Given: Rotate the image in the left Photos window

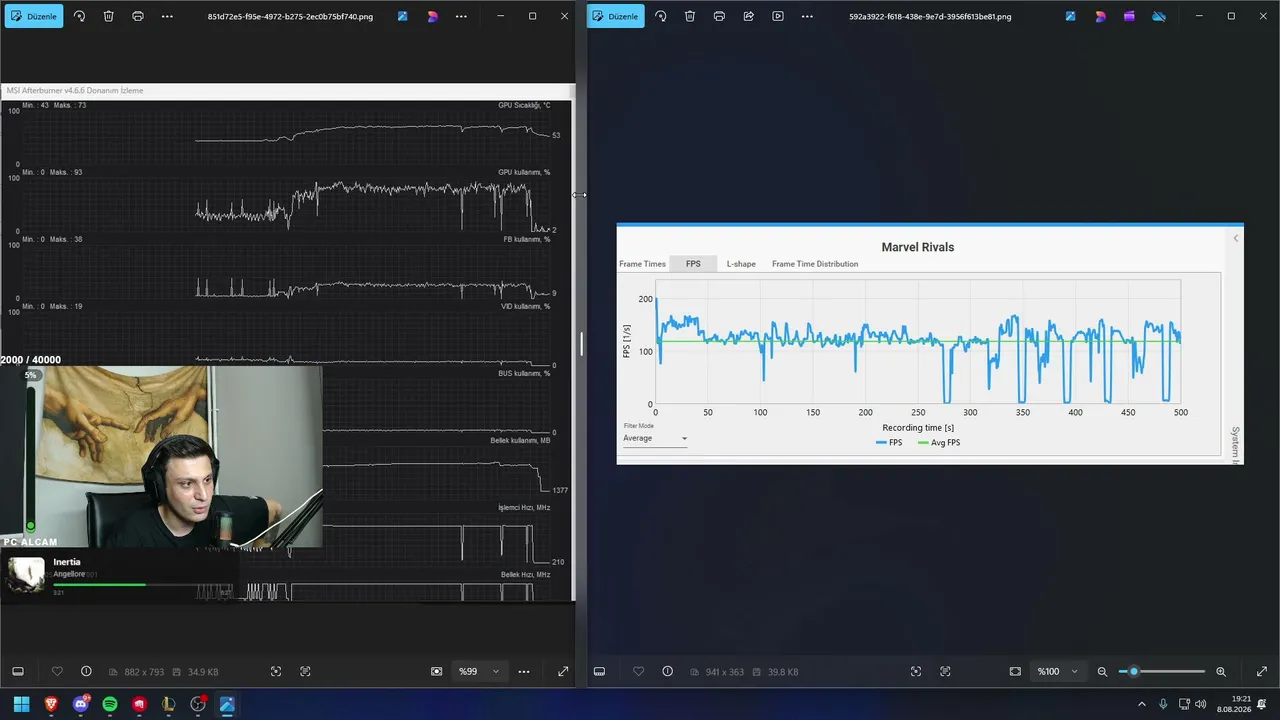Looking at the screenshot, I should (x=80, y=16).
